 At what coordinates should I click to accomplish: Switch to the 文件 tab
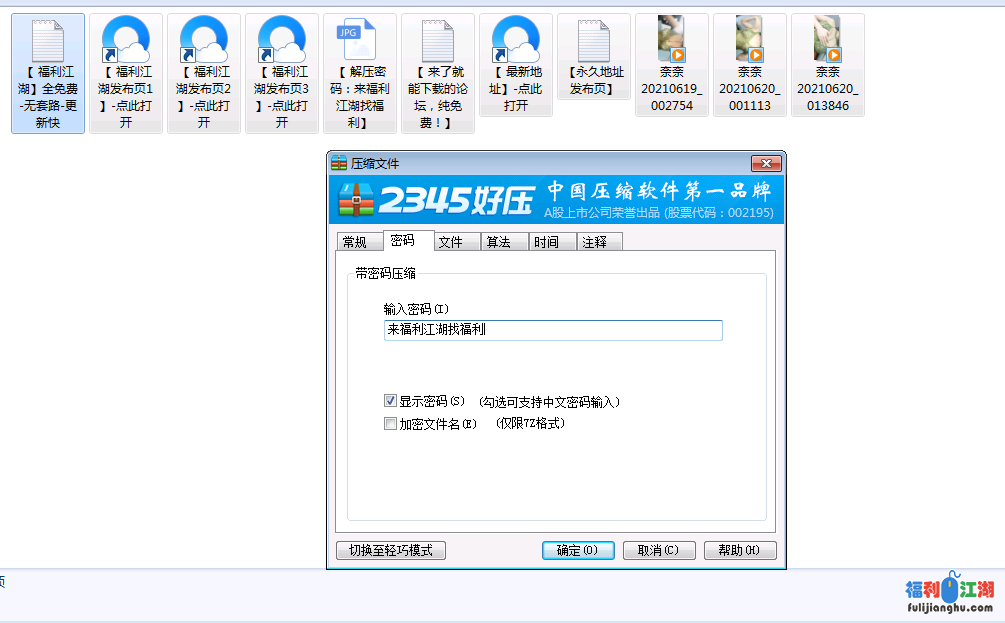click(451, 242)
